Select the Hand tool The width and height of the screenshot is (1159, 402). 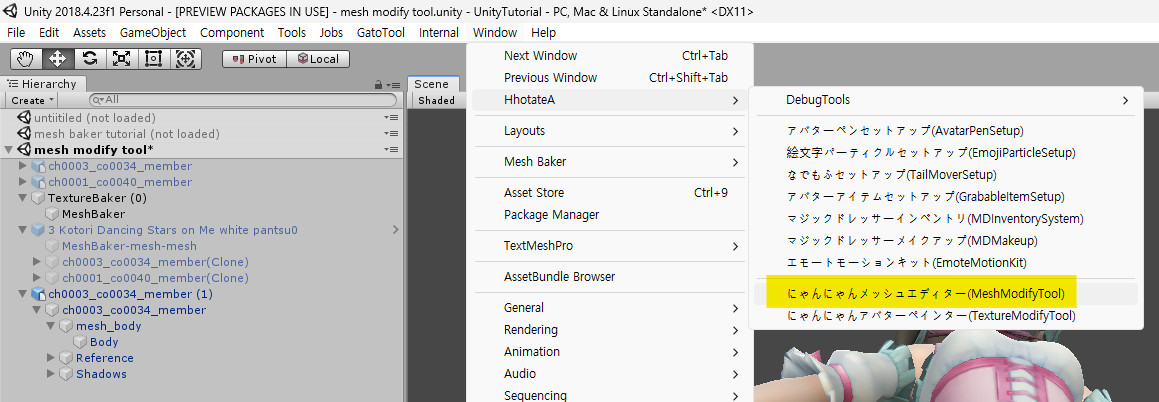tap(25, 59)
